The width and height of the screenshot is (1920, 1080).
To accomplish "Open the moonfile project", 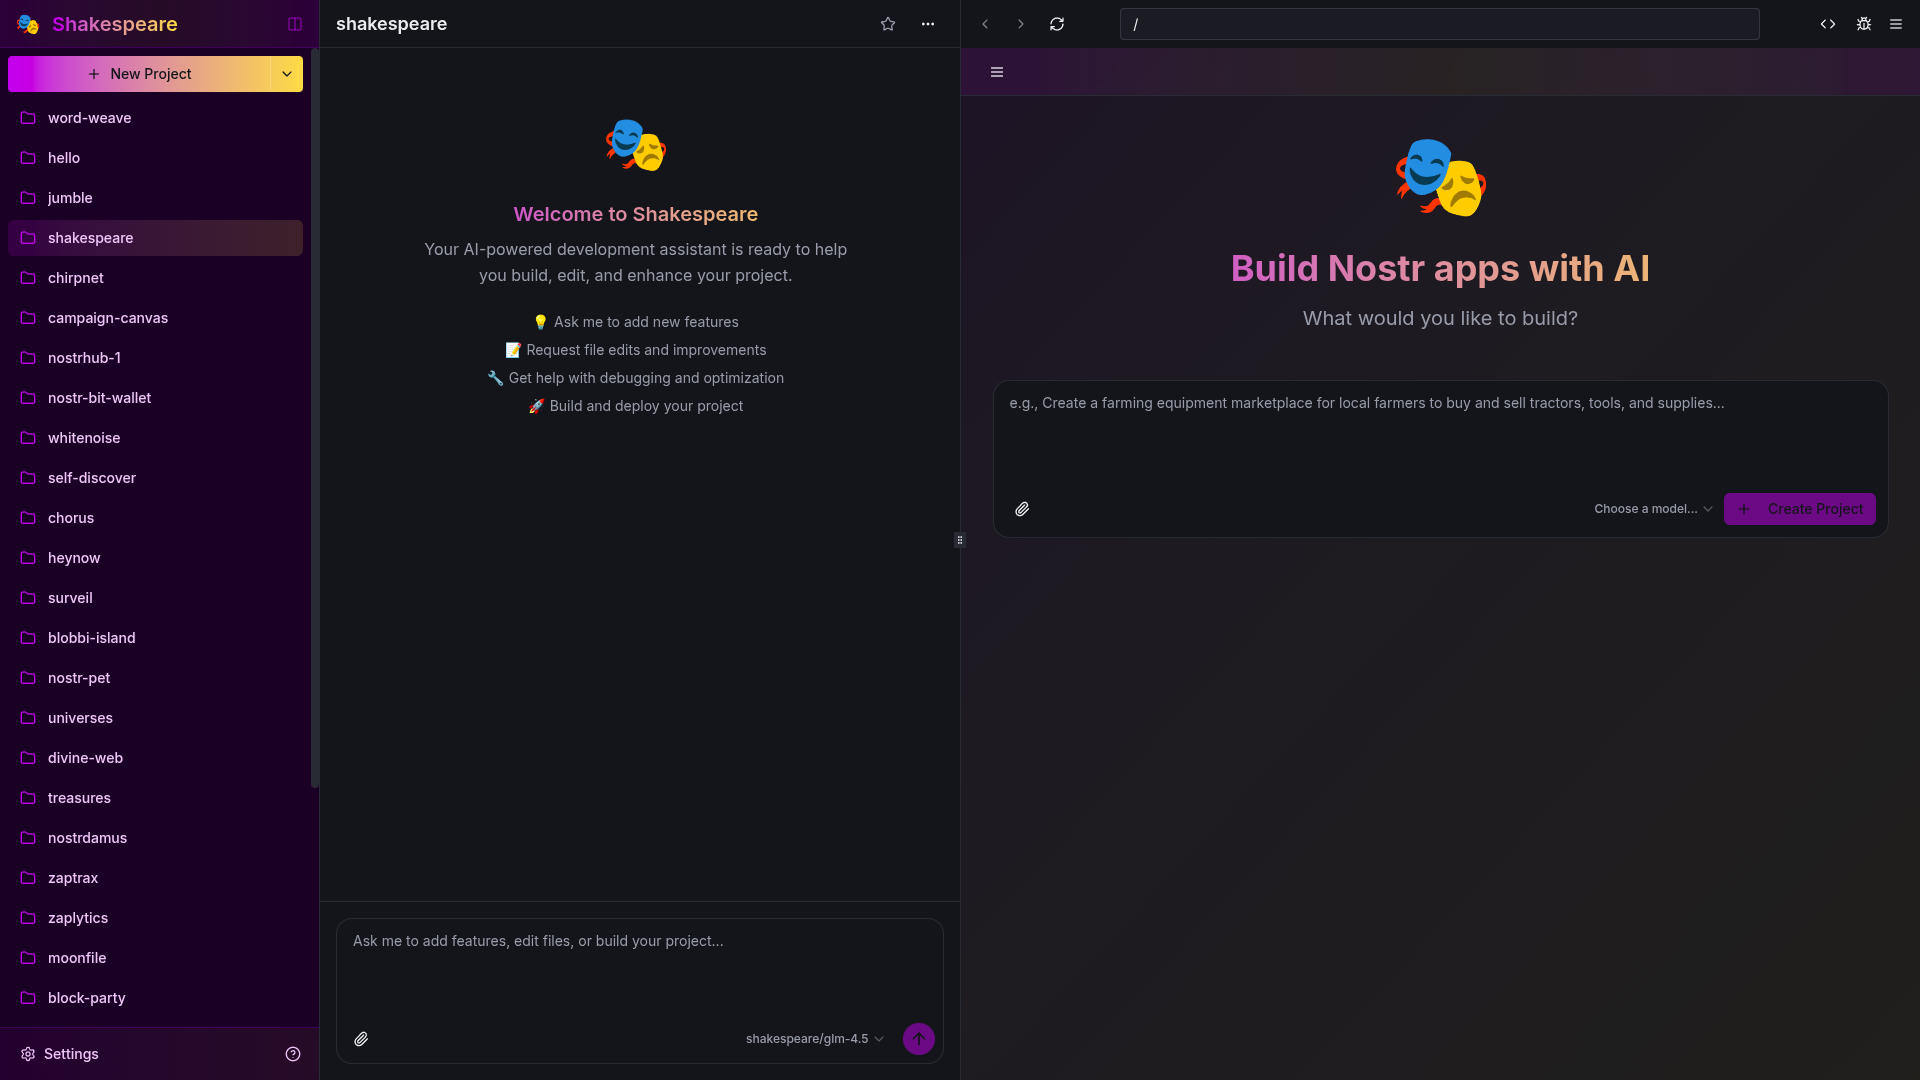I will point(155,958).
